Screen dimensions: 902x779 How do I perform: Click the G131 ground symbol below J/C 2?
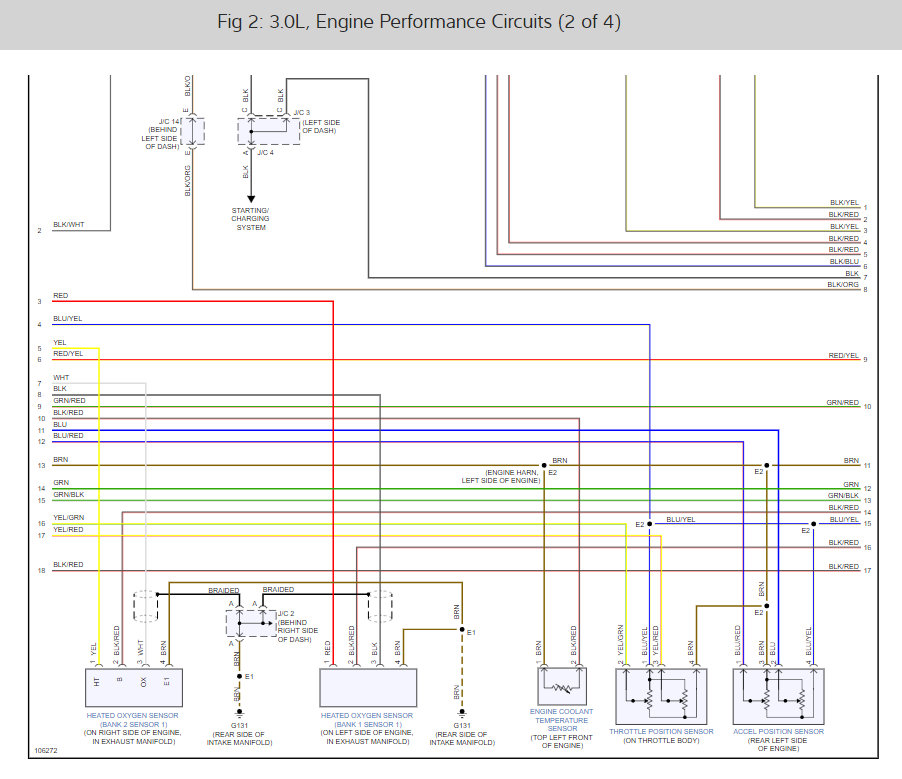pos(240,713)
